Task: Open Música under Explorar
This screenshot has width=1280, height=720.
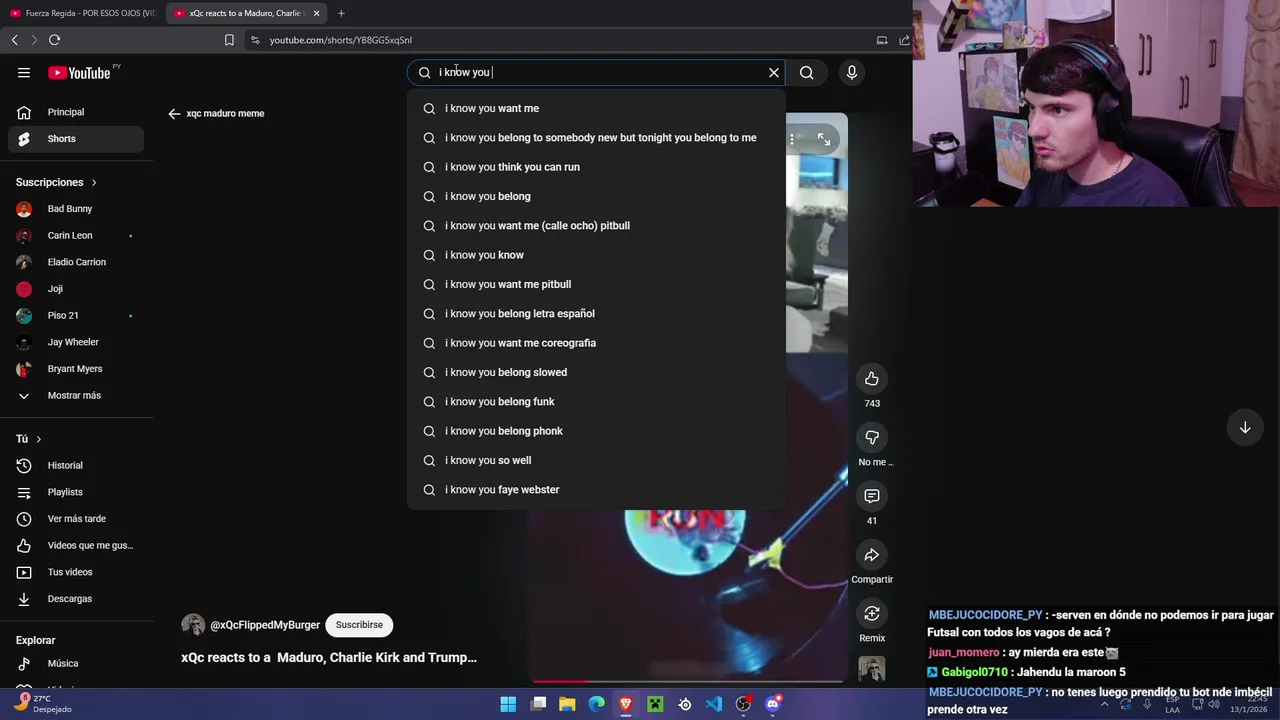Action: 76,663
